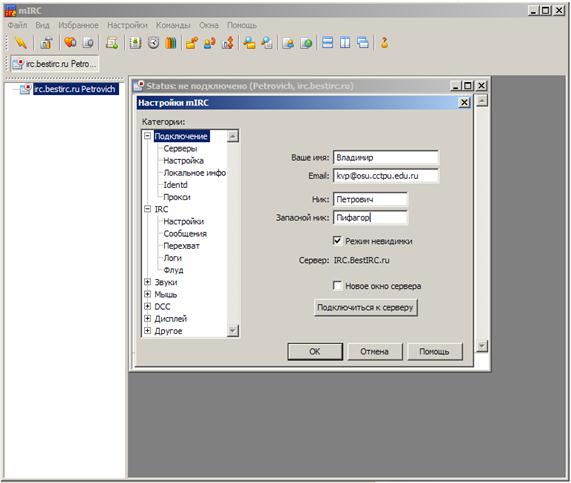Select Сообщения under IRC
This screenshot has height=483, width=571.
point(185,233)
